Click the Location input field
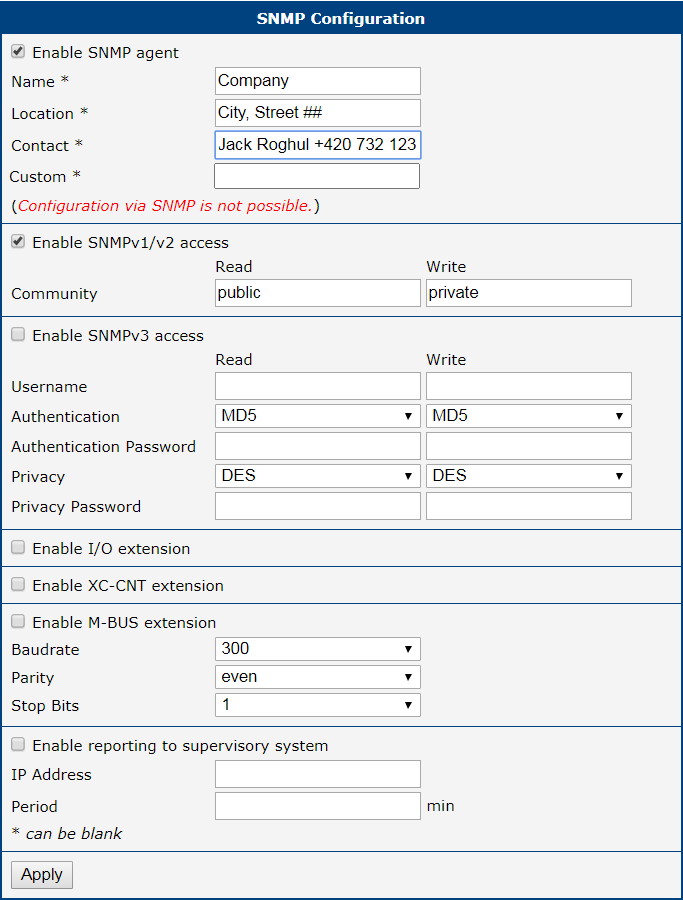 [318, 113]
